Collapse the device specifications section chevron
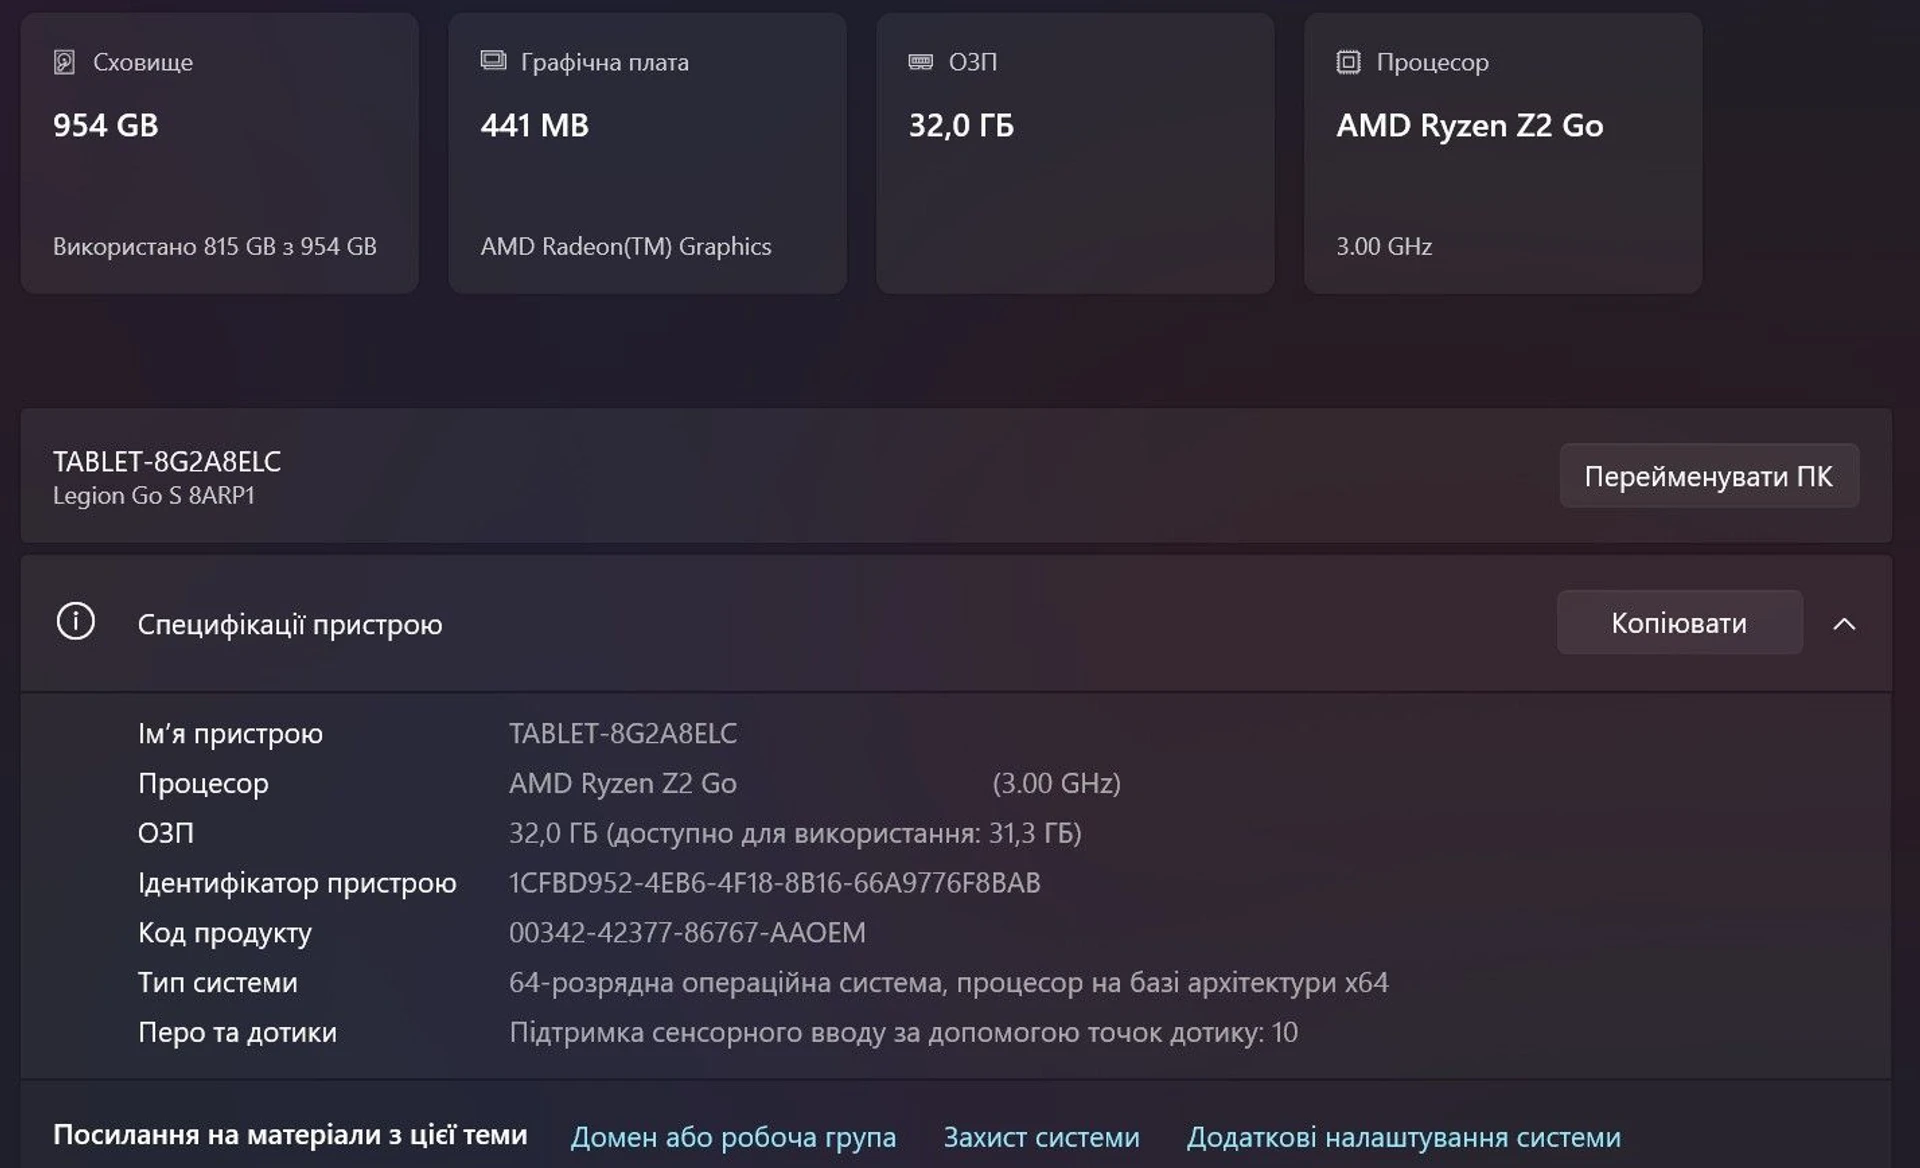Viewport: 1920px width, 1168px height. (1844, 624)
